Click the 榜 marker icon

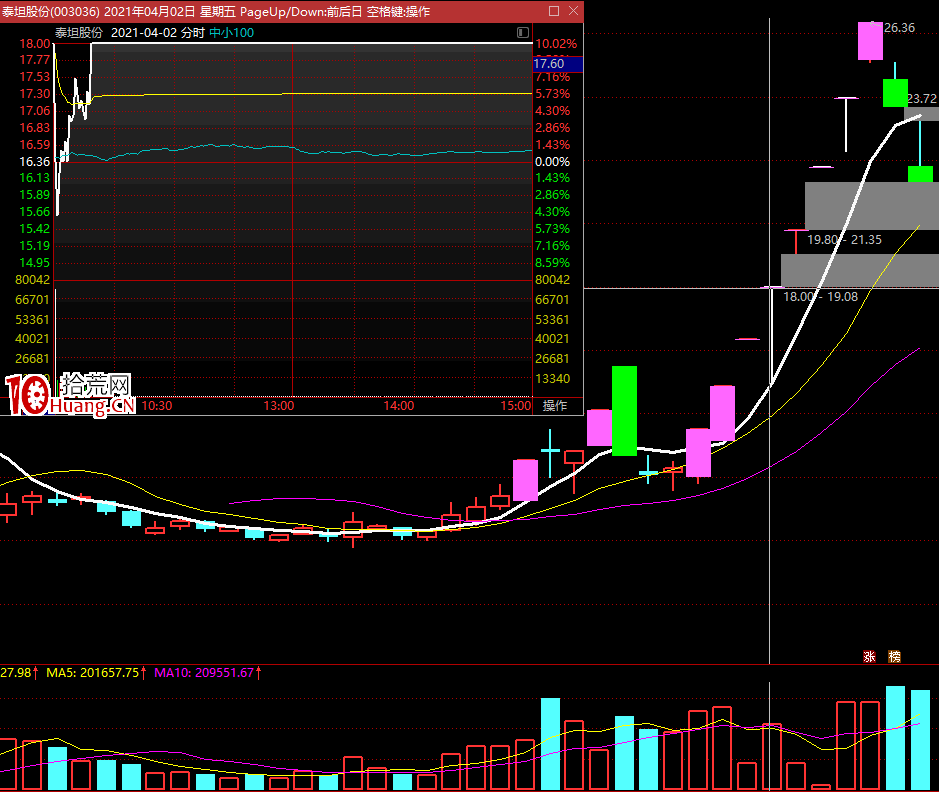(x=894, y=657)
